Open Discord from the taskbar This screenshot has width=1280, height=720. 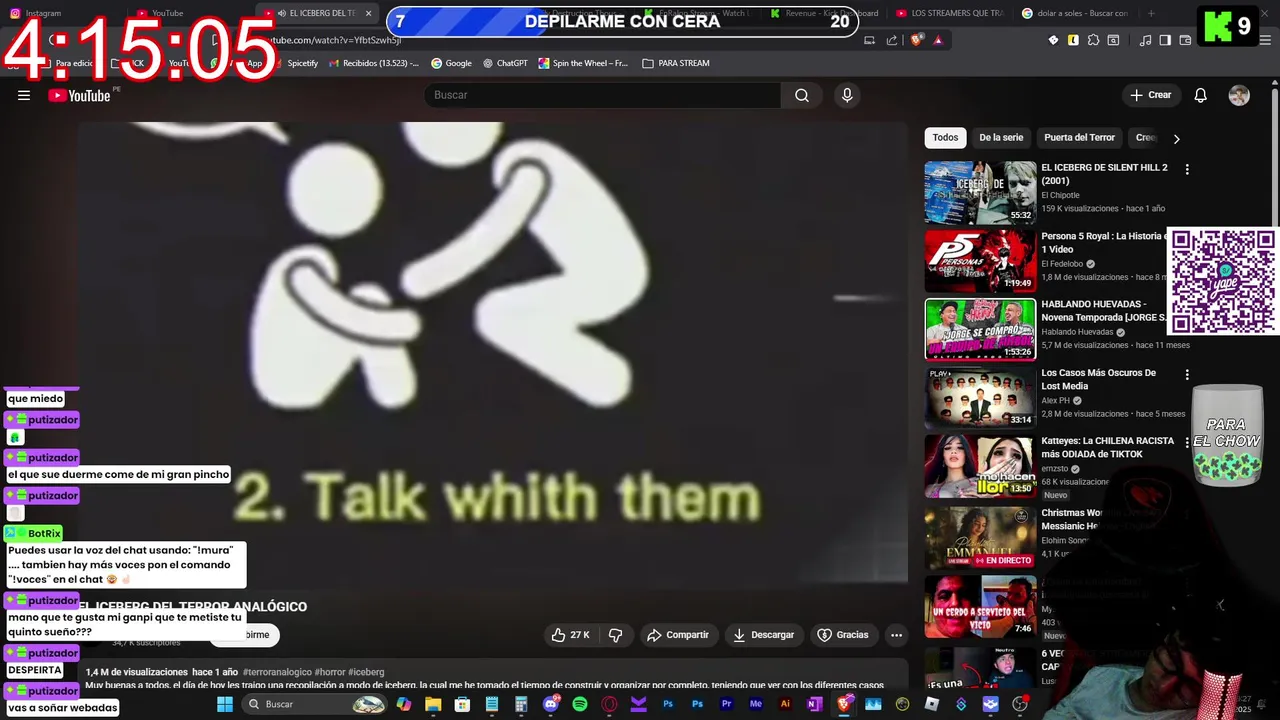click(x=551, y=704)
